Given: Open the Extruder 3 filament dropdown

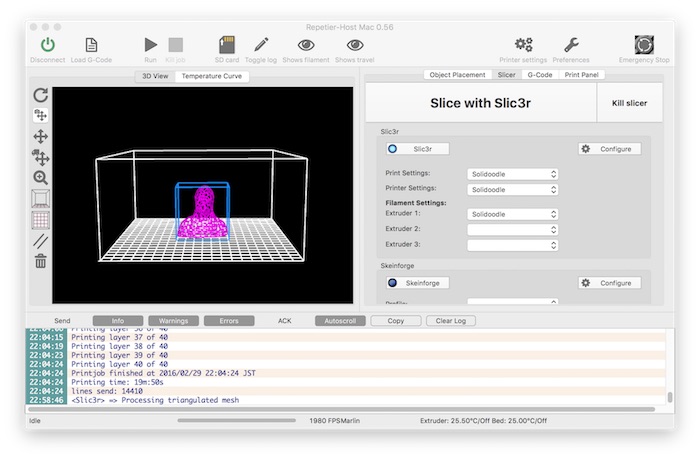Looking at the screenshot, I should point(512,245).
